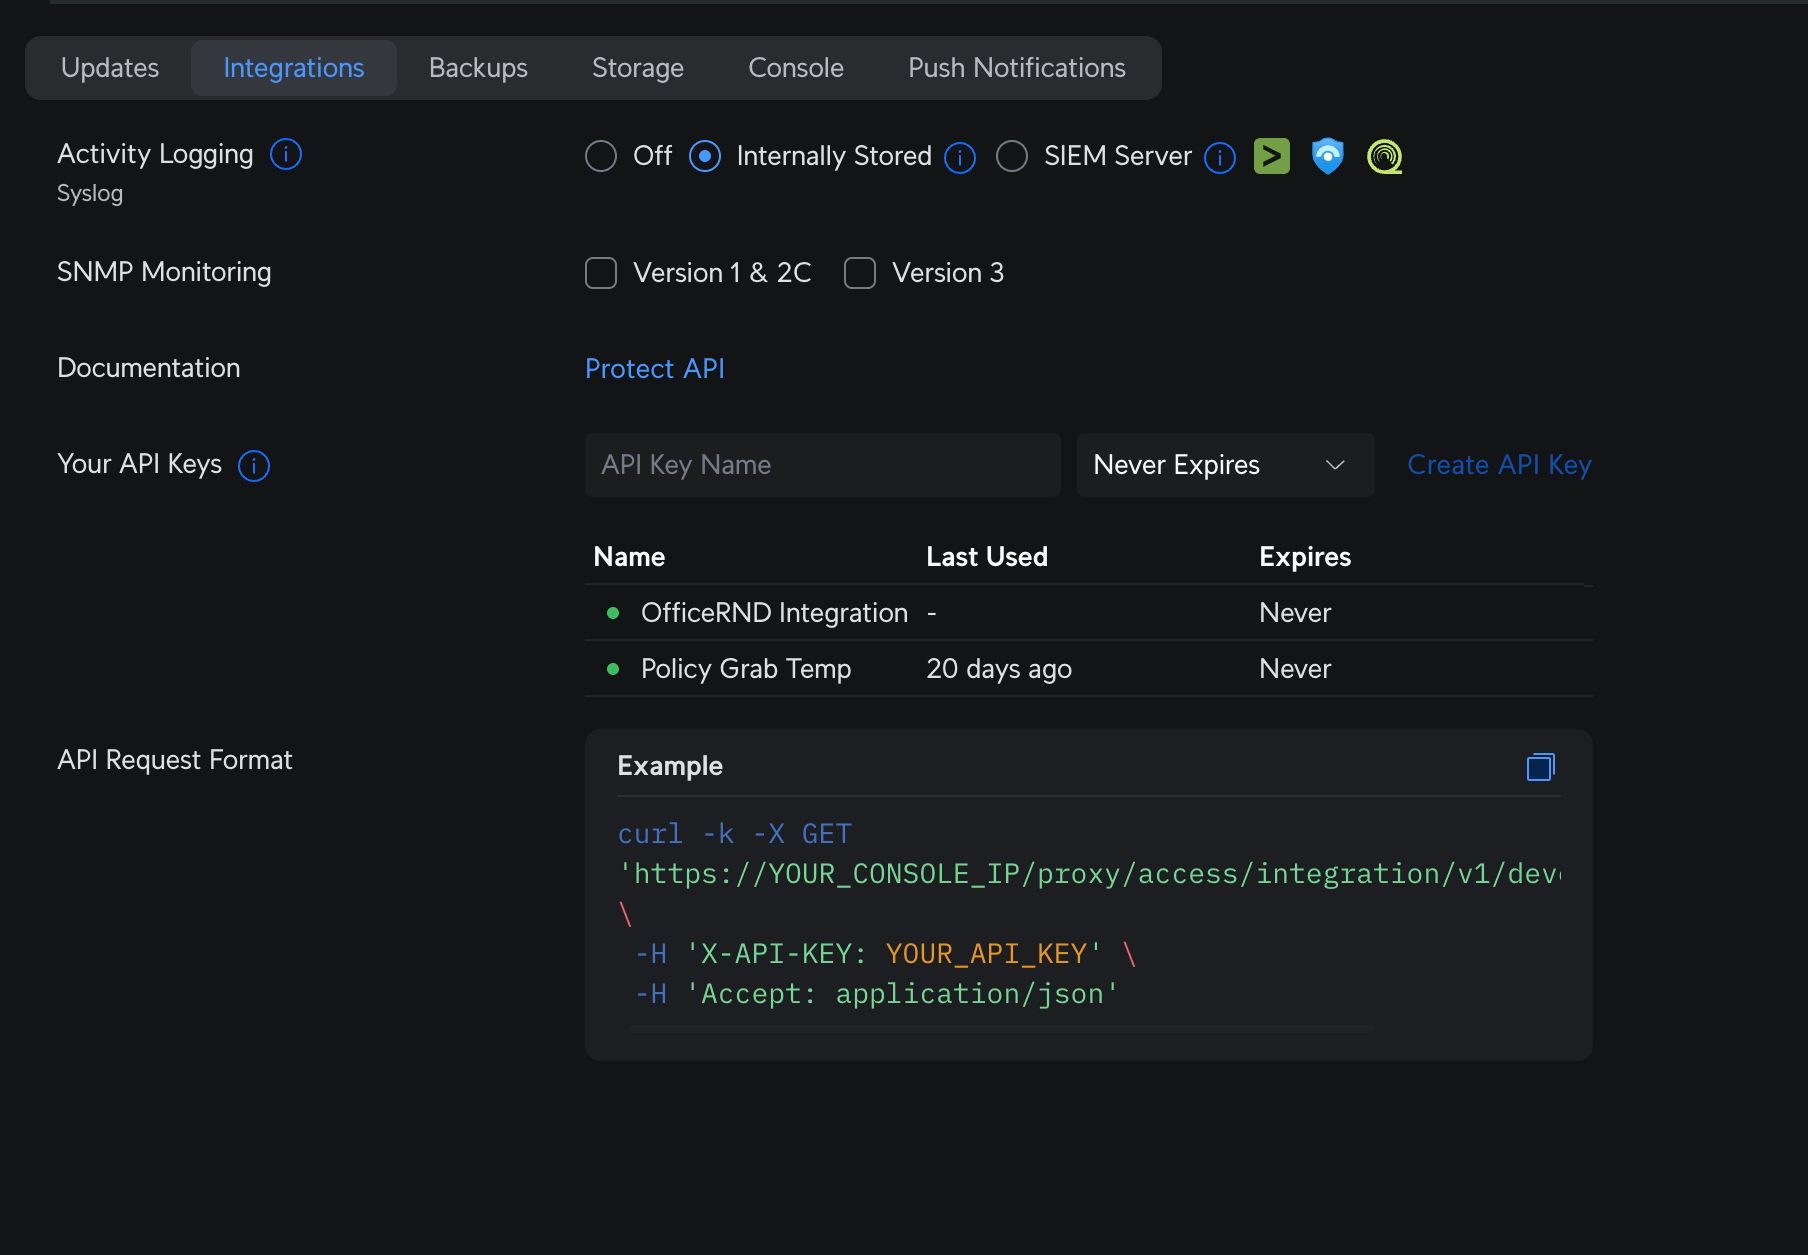Switch to the Backups tab
The image size is (1808, 1255).
[478, 68]
